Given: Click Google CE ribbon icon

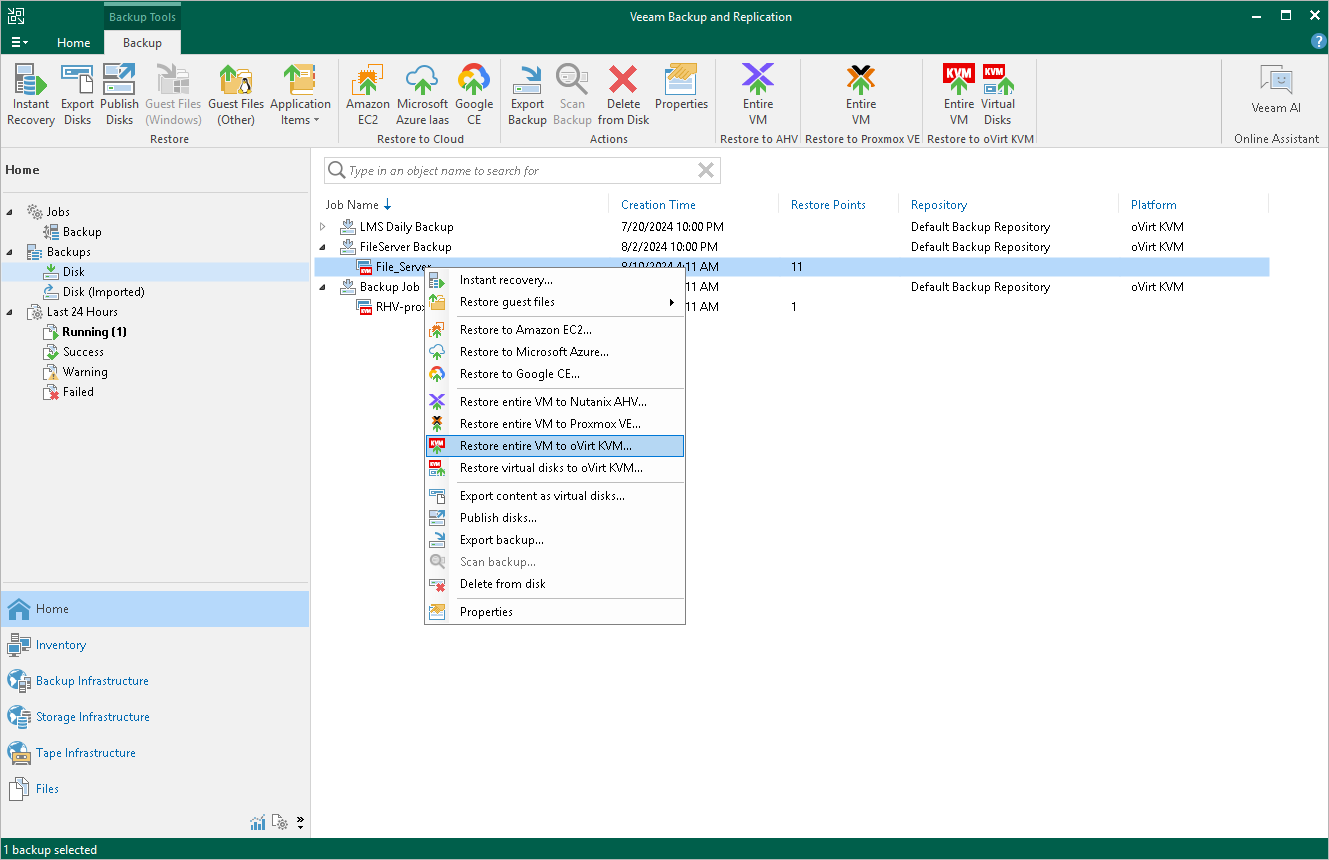Looking at the screenshot, I should point(474,95).
